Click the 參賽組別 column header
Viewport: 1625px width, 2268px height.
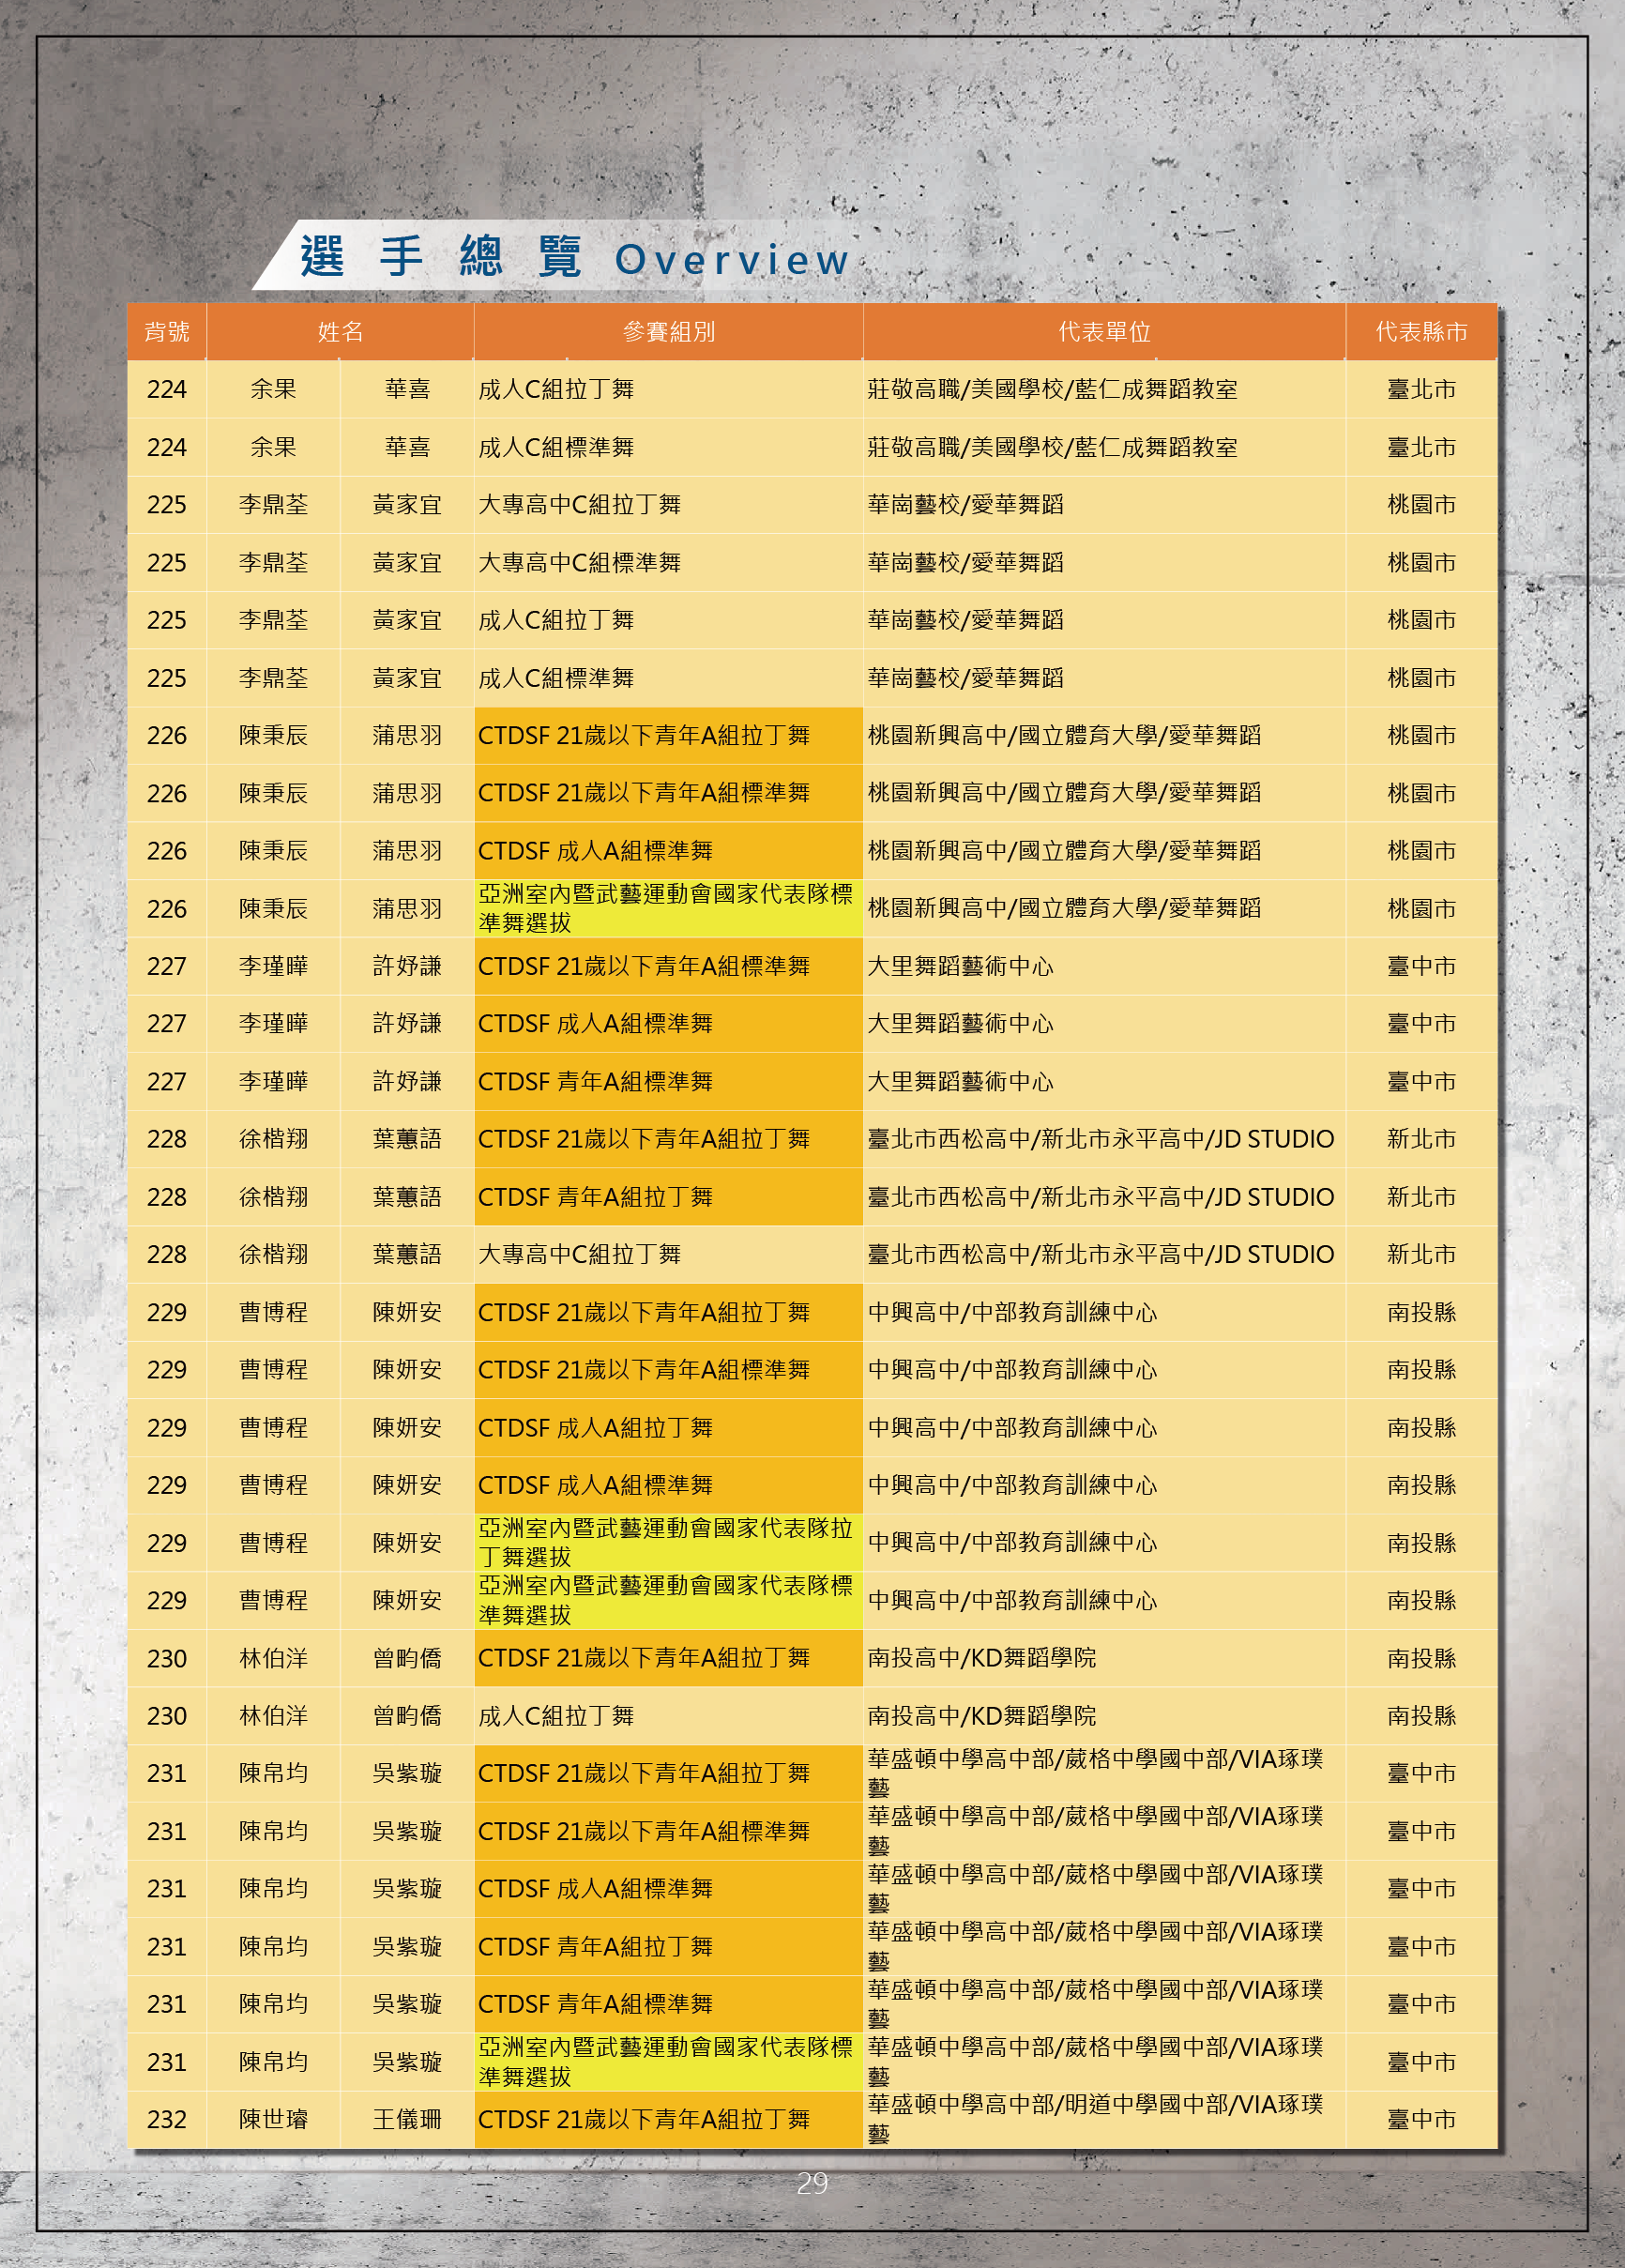coord(668,332)
